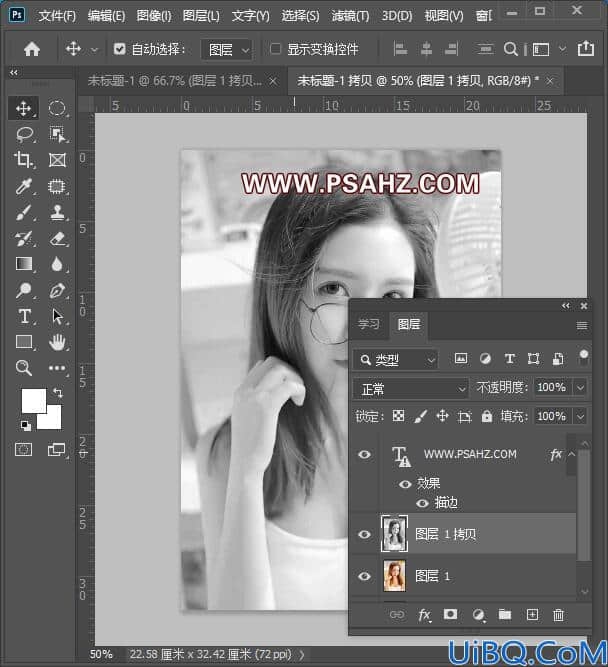Select the Eraser tool
Image resolution: width=608 pixels, height=667 pixels.
click(x=57, y=239)
